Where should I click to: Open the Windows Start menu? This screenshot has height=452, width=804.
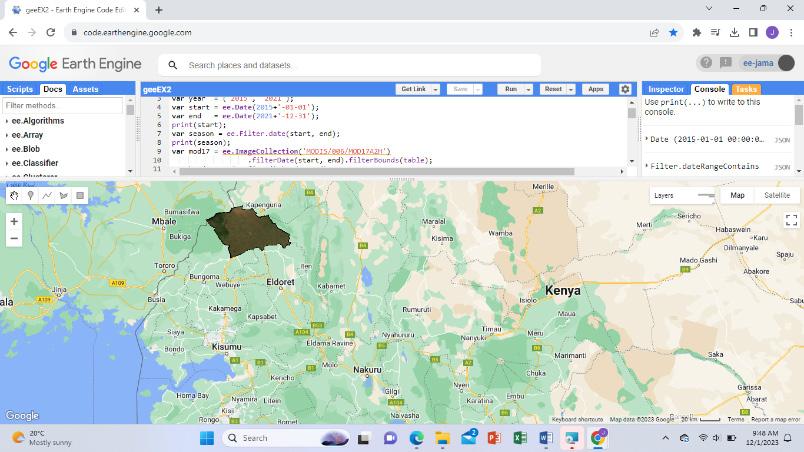207,438
